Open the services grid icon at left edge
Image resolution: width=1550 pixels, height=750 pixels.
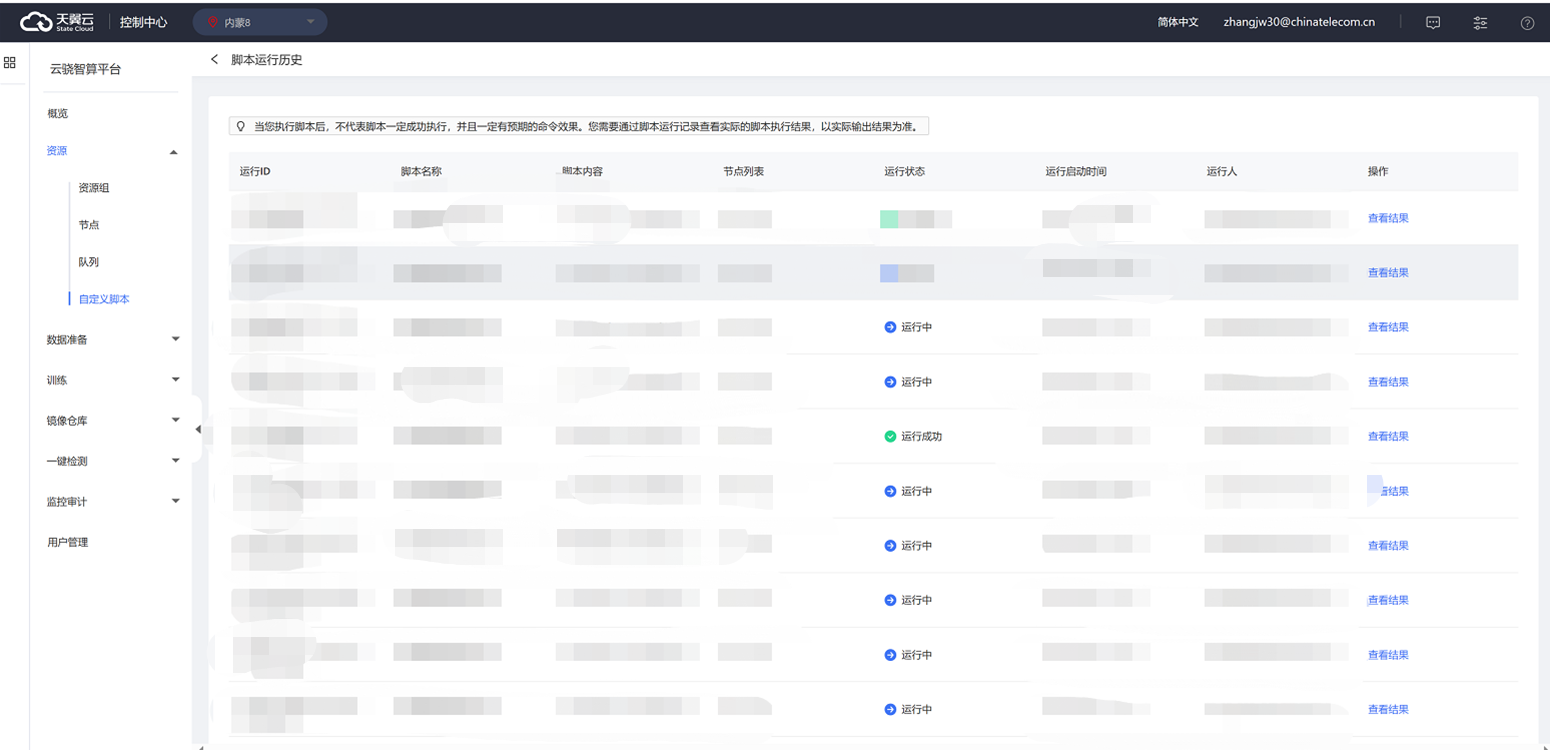coord(10,62)
